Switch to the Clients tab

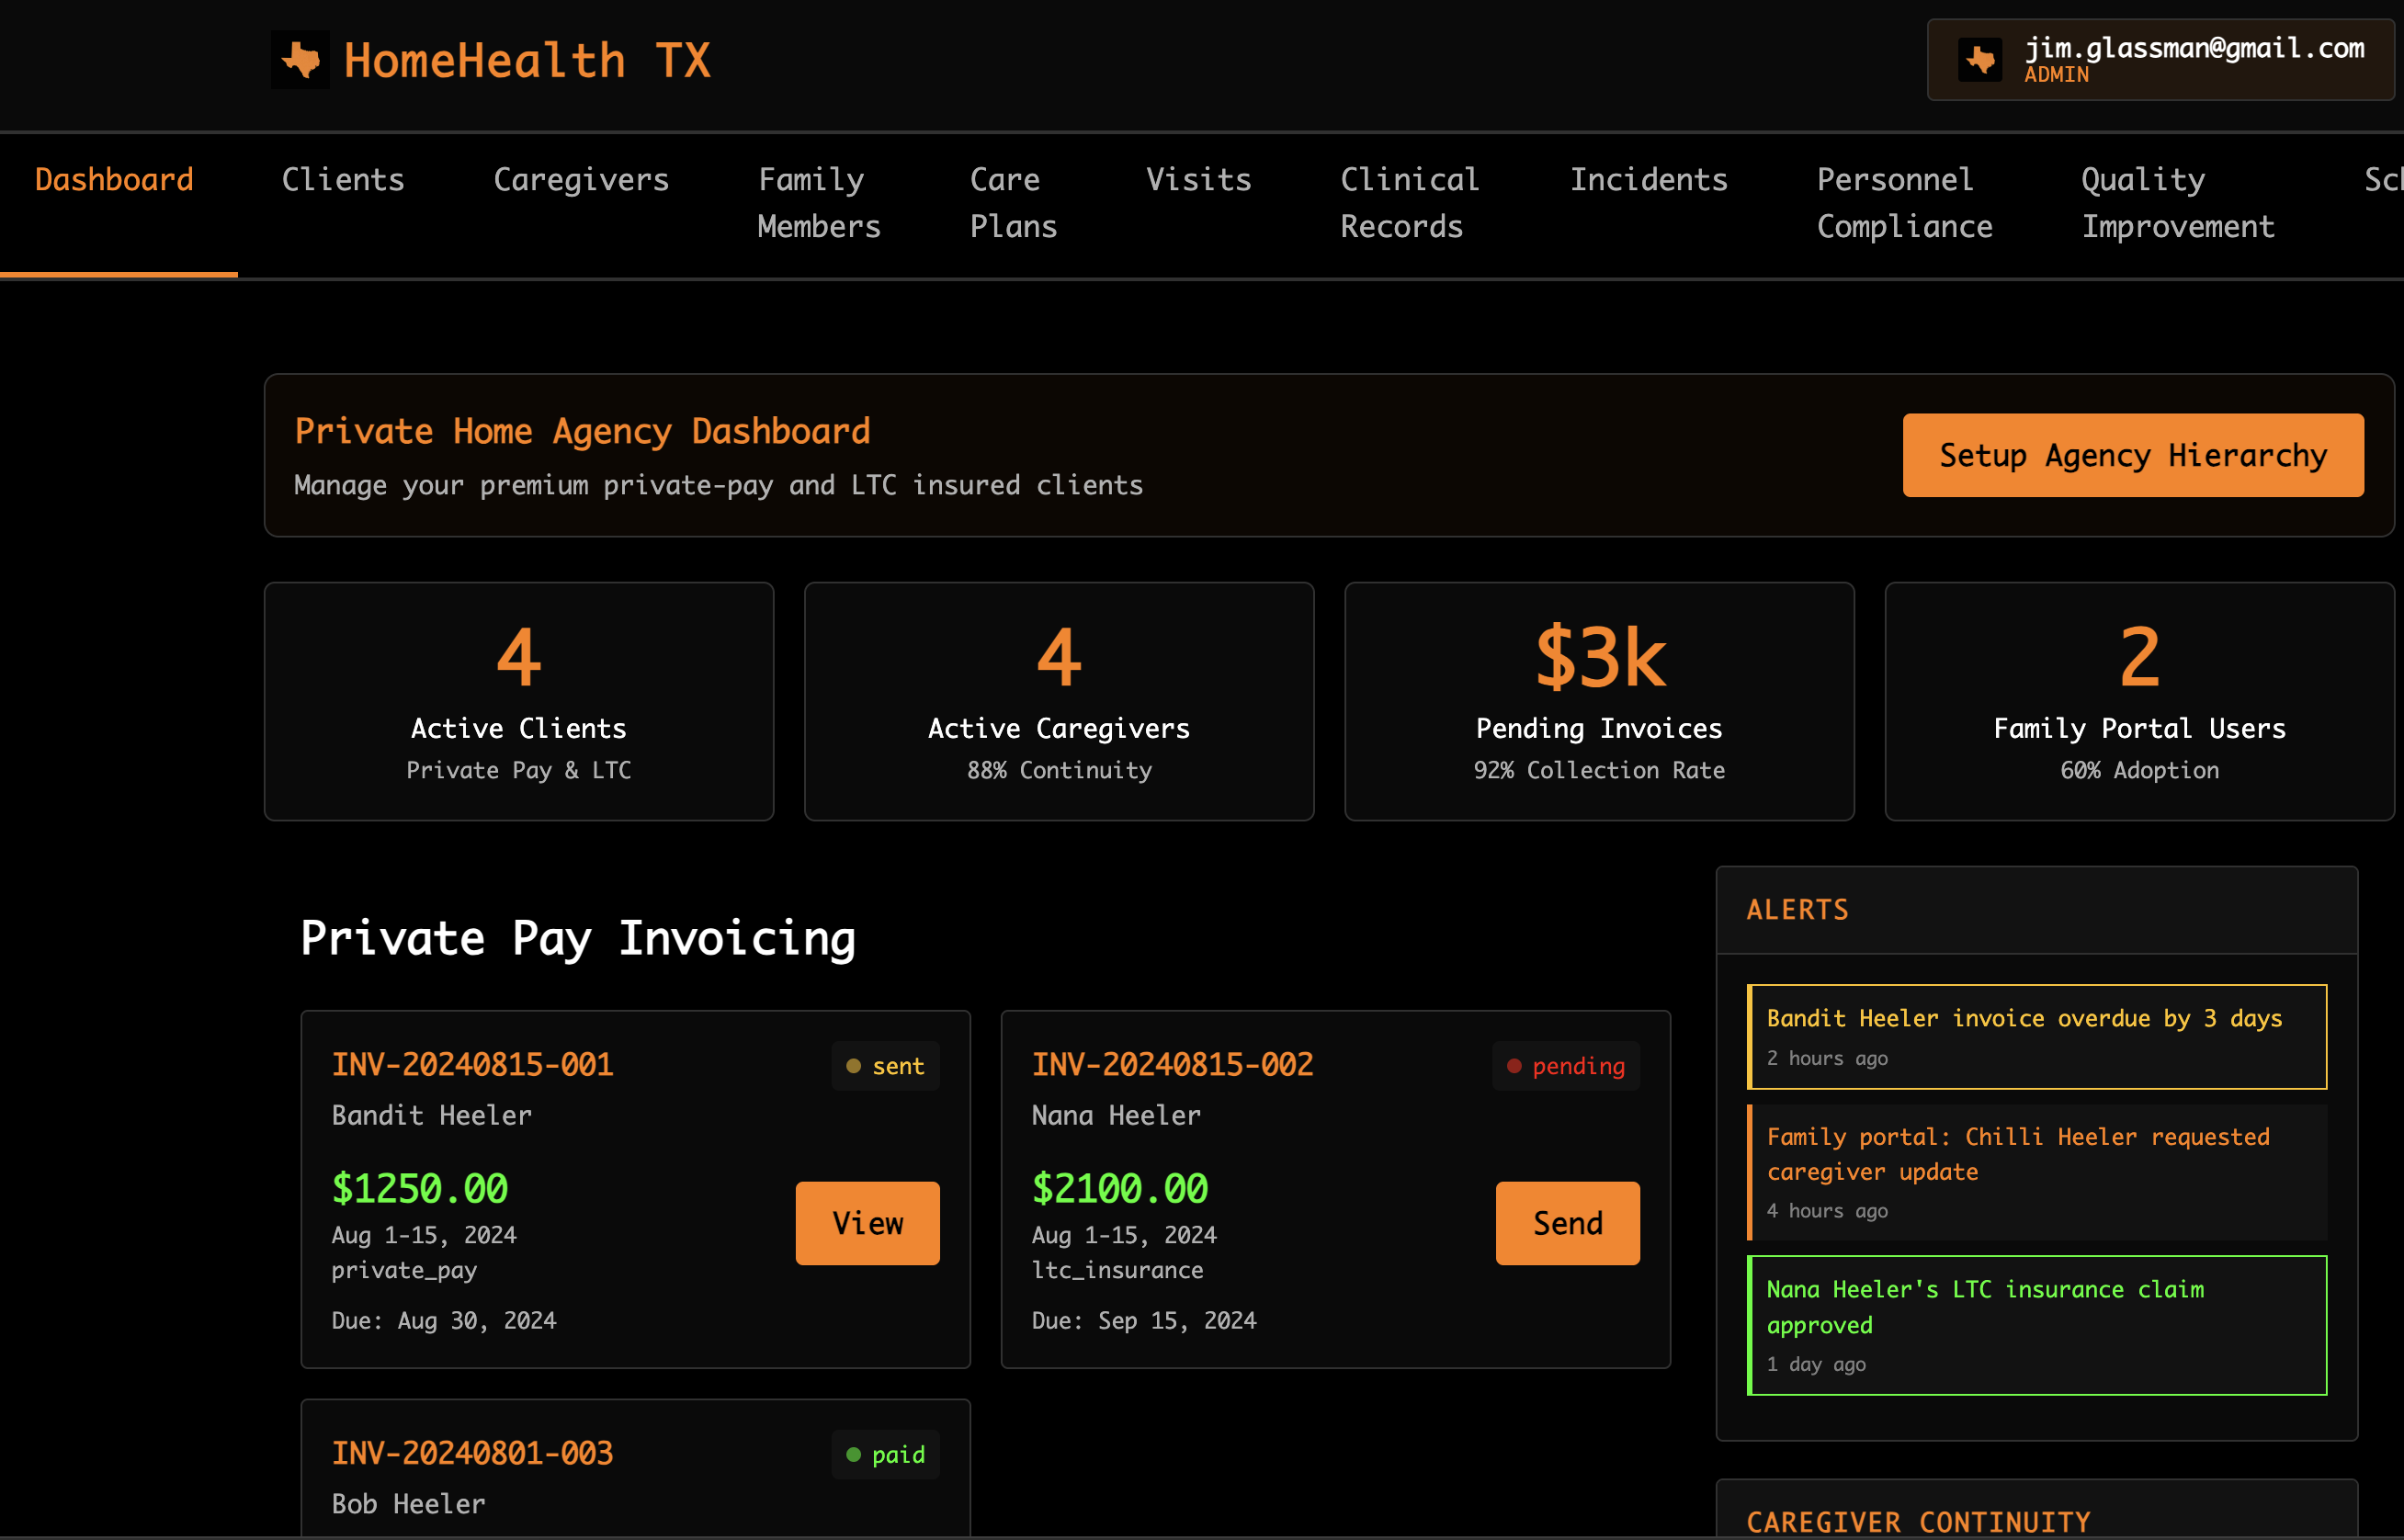pos(343,180)
